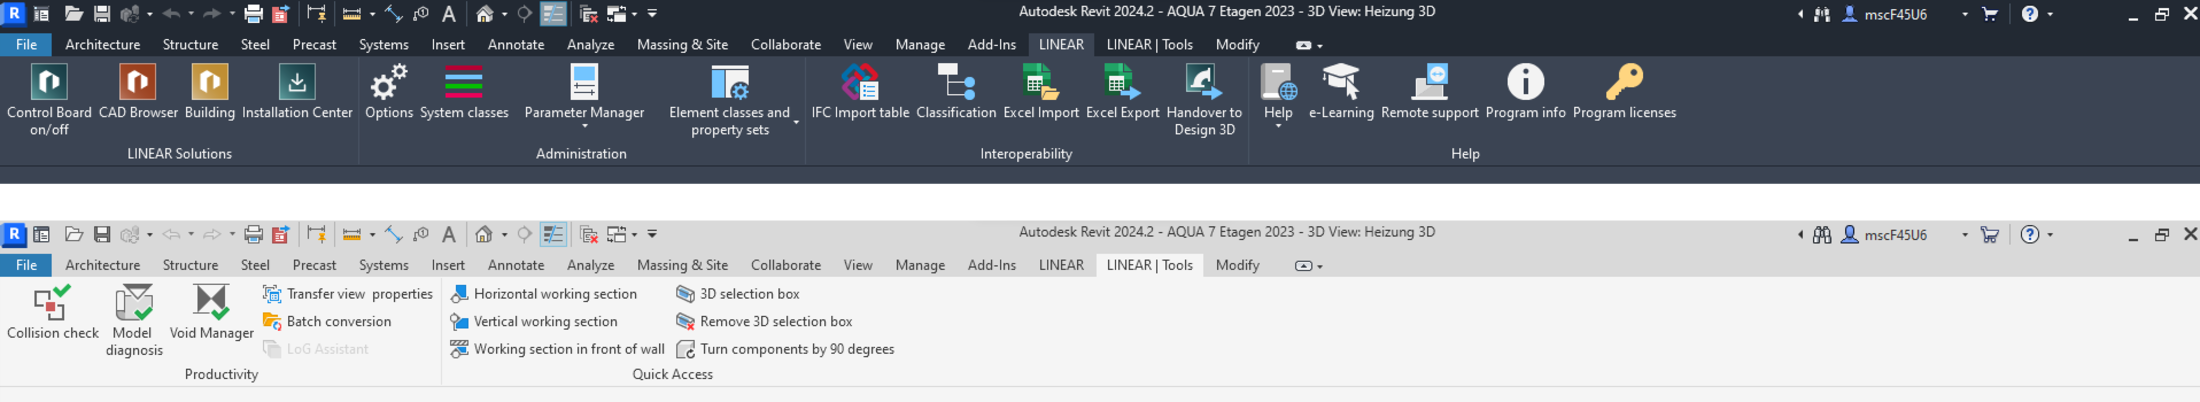Image resolution: width=2200 pixels, height=402 pixels.
Task: Click Turn components by 90 degrees
Action: point(785,349)
